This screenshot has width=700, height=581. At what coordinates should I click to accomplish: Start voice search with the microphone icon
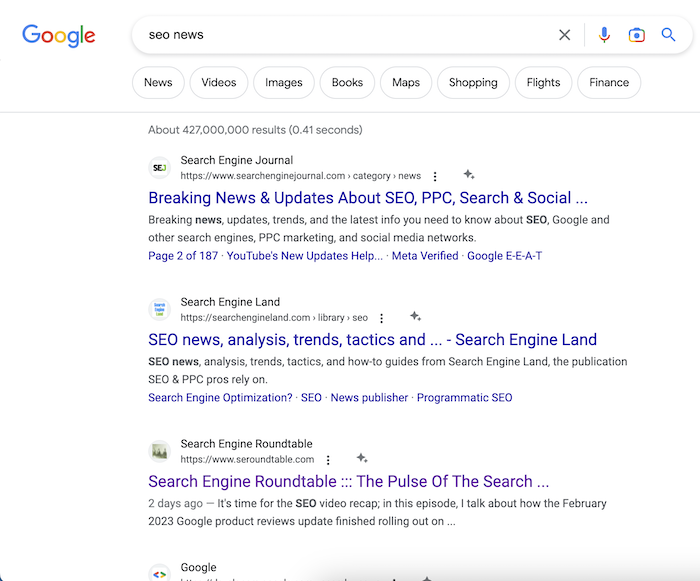[x=604, y=35]
